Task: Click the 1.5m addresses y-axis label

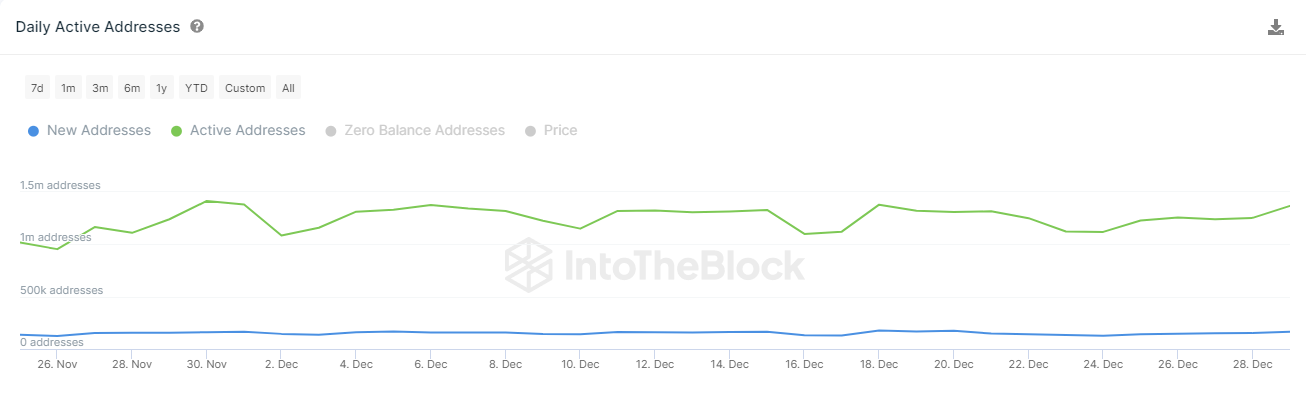Action: [x=60, y=185]
